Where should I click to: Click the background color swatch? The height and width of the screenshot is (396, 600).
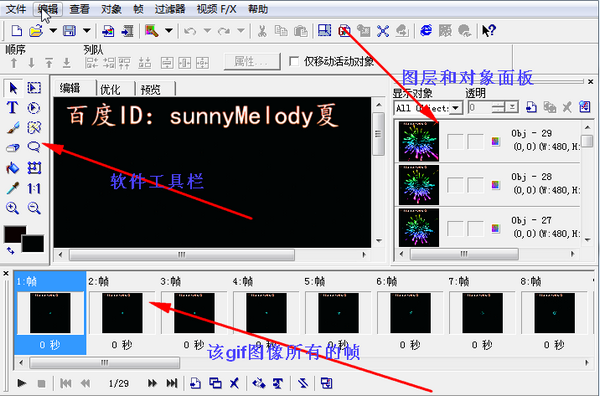click(x=34, y=245)
